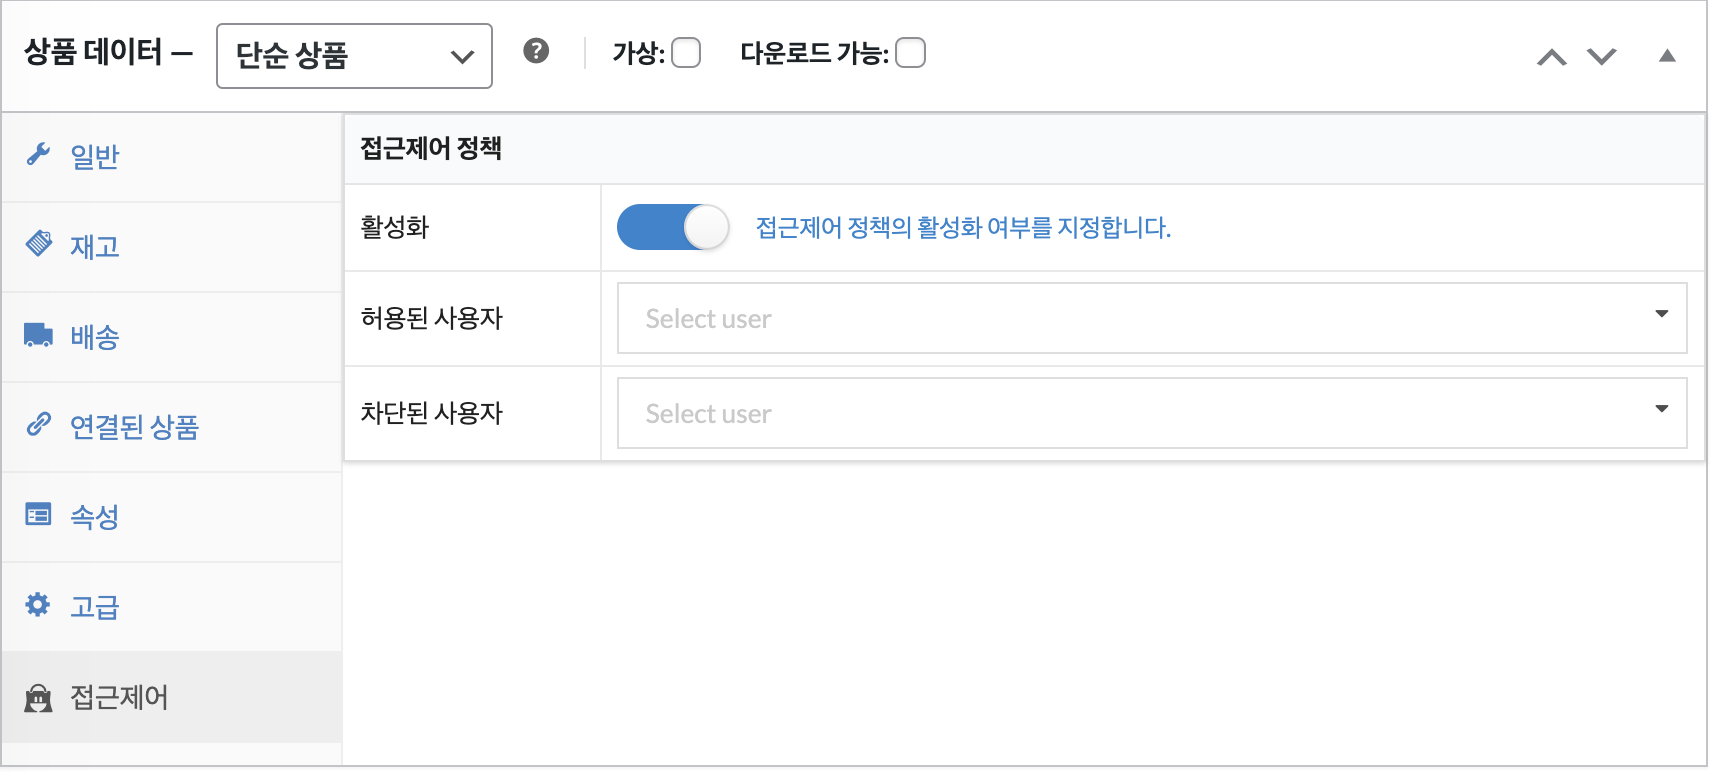Screen dimensions: 1712x772
Task: Expand the 차단된 사용자 Select user dropdown
Action: tap(1151, 413)
